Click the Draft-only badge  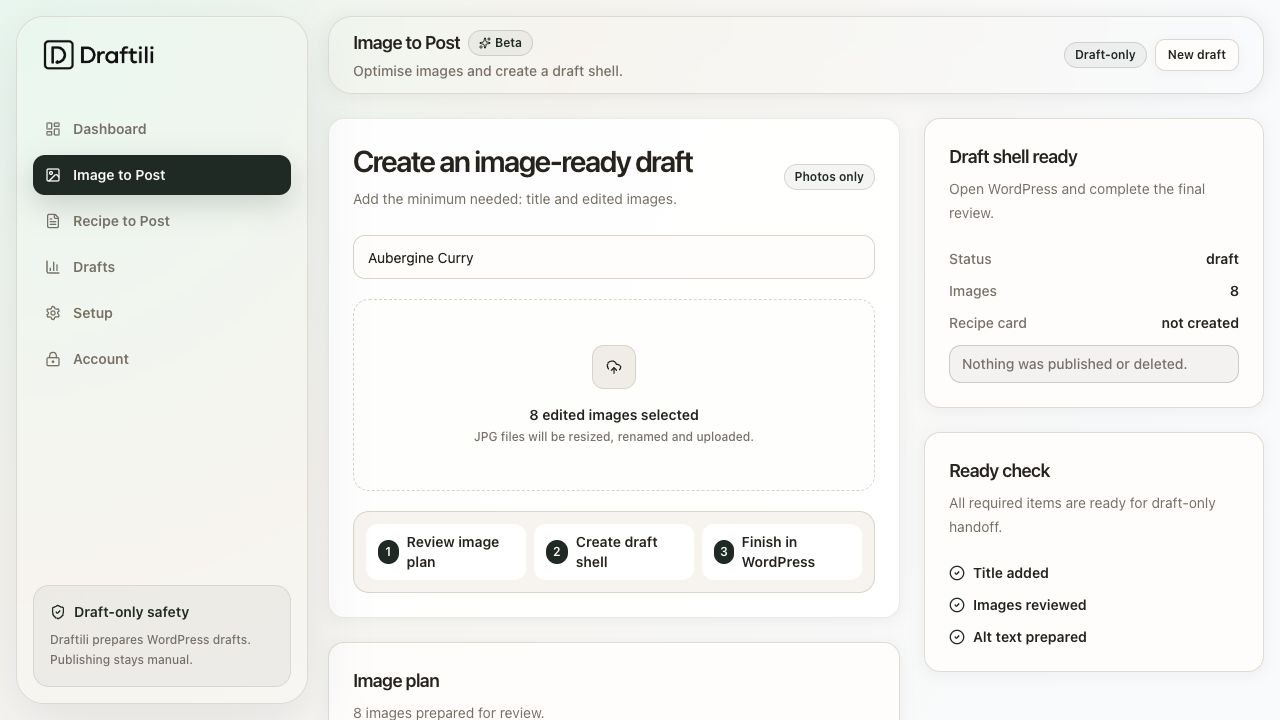pos(1105,55)
